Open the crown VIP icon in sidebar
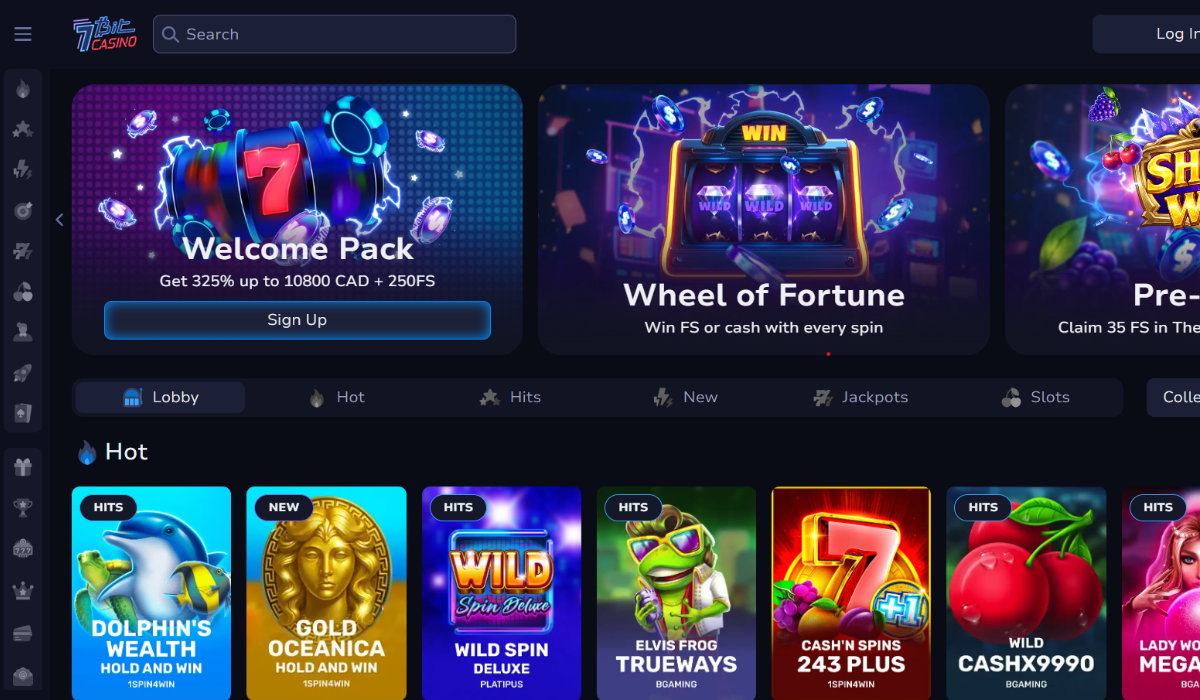Screen dimensions: 1200x700 23,591
